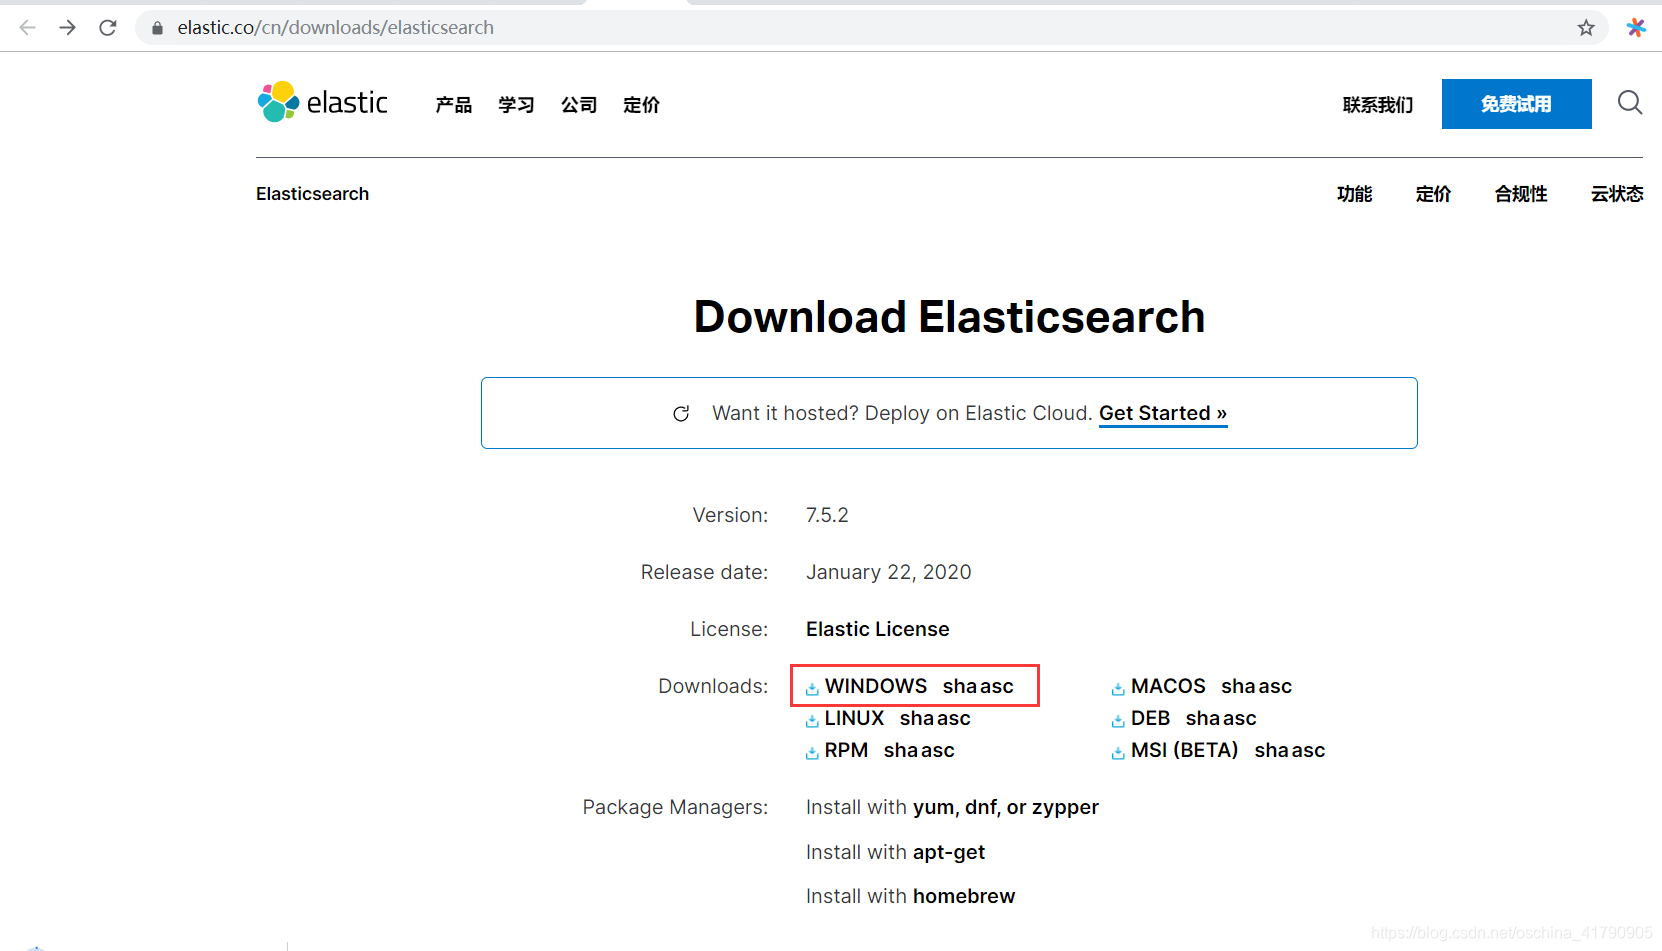This screenshot has width=1662, height=951.
Task: Download the LINUX package
Action: tap(854, 718)
